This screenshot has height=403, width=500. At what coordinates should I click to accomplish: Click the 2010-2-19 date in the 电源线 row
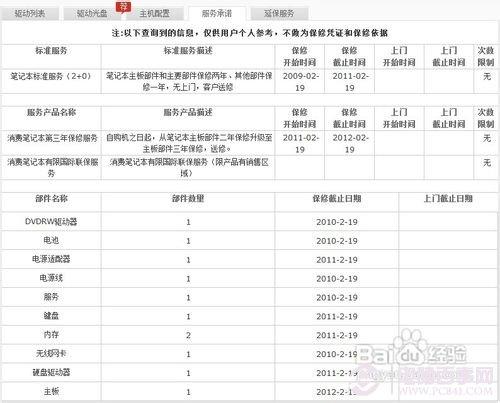(337, 278)
